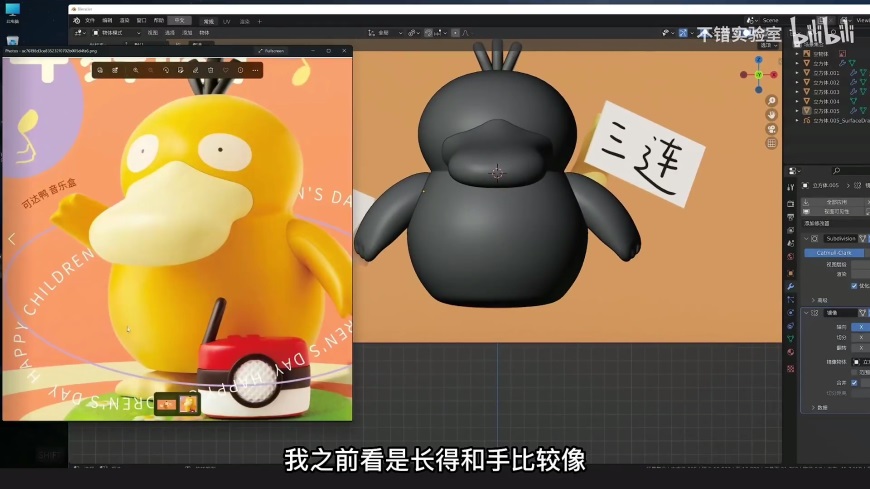Image resolution: width=870 pixels, height=489 pixels.
Task: Open the Blender logo menu
Action: click(77, 21)
